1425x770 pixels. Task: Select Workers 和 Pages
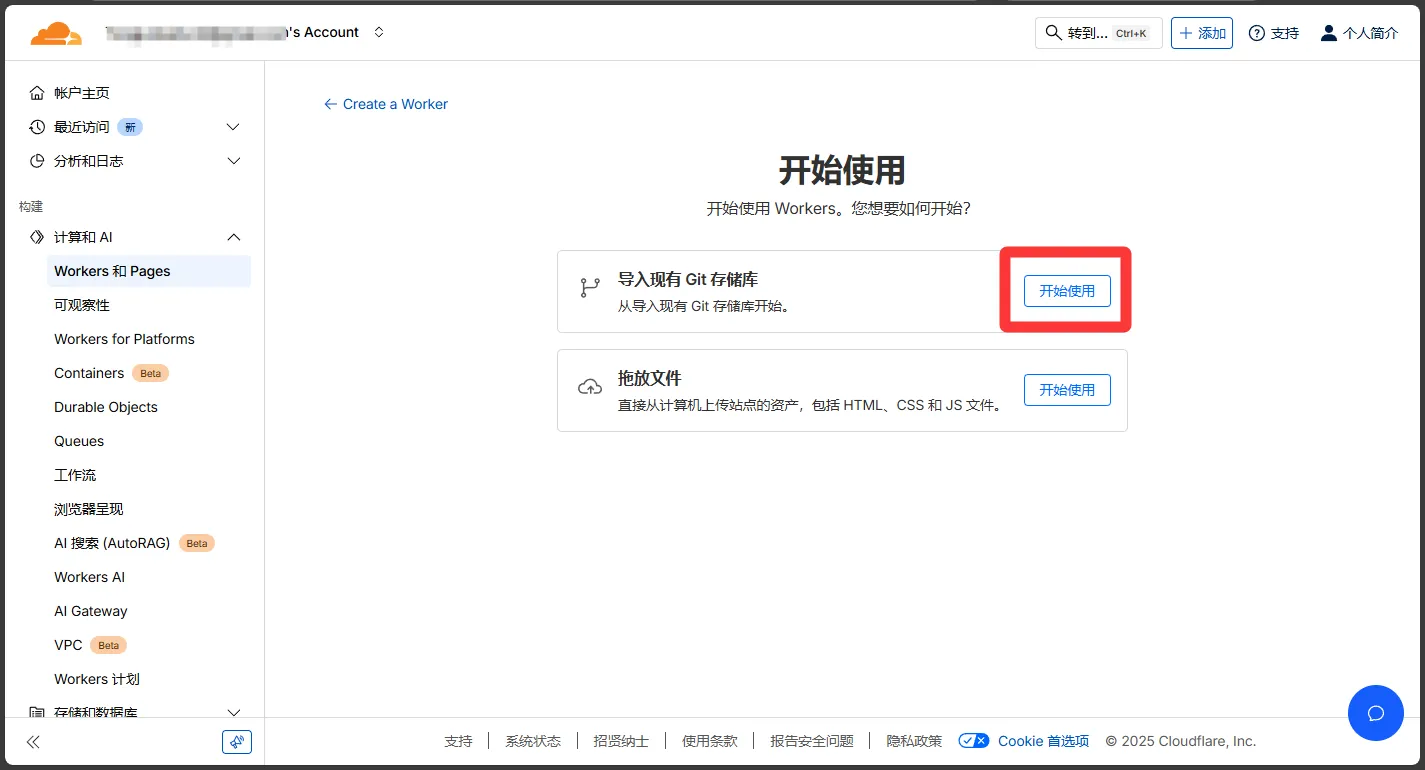(149, 271)
